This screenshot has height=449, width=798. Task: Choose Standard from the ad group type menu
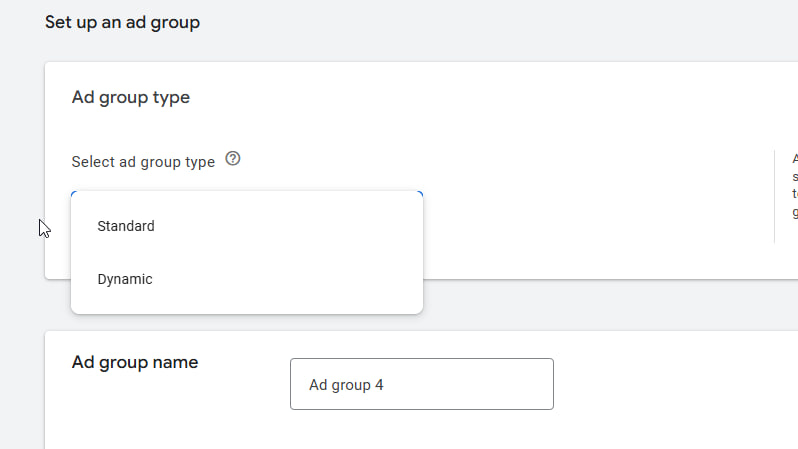click(x=126, y=226)
